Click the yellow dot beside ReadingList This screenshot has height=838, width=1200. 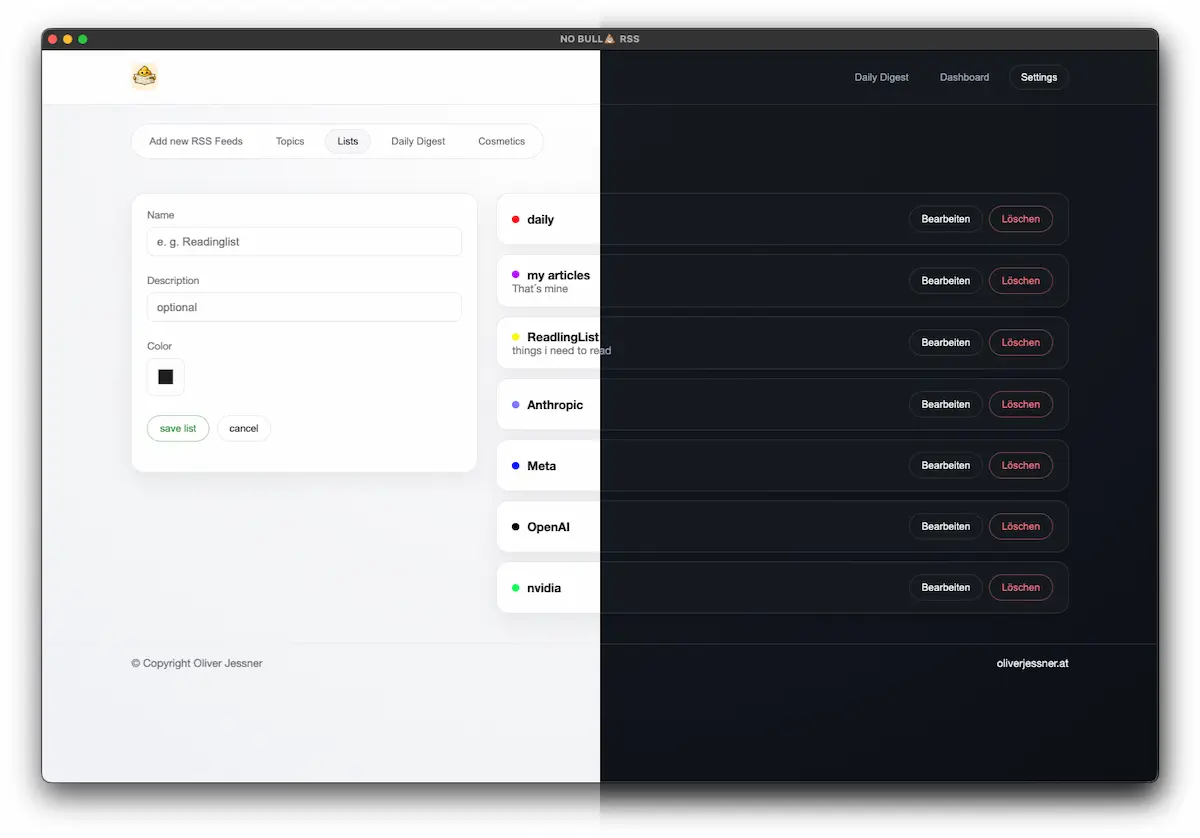point(515,337)
